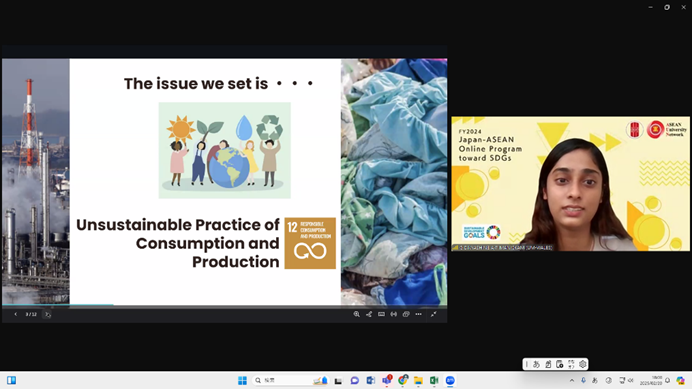Open File Explorer from the taskbar
The height and width of the screenshot is (389, 692).
(x=418, y=381)
